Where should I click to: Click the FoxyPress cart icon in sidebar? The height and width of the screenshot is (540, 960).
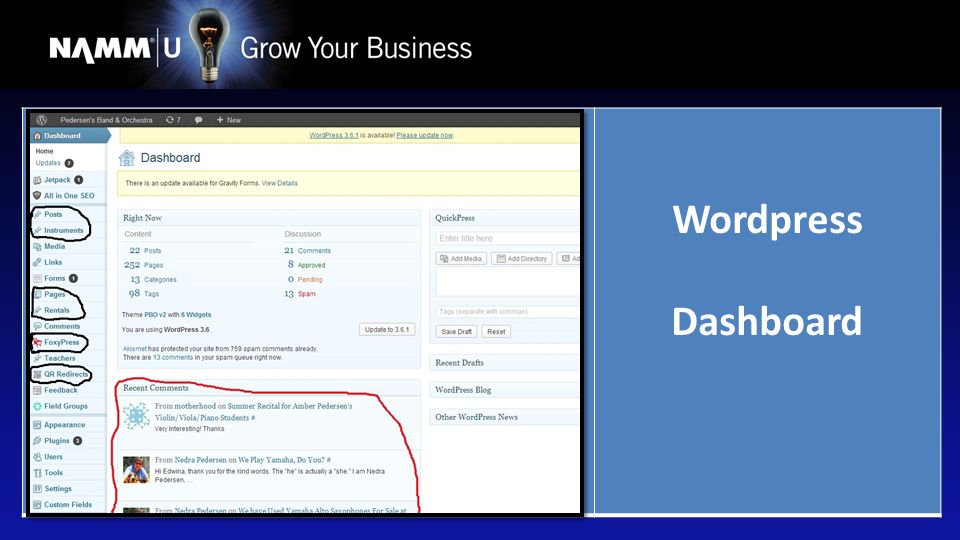coord(37,342)
